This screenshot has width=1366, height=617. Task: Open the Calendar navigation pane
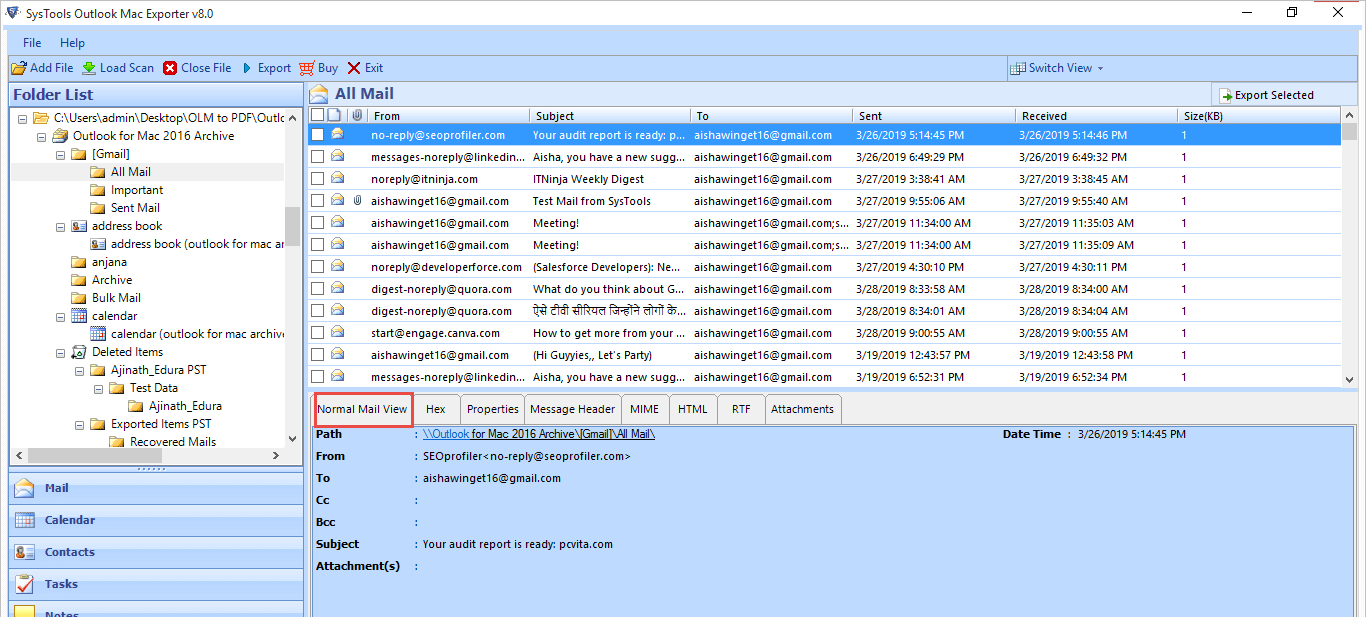coord(156,520)
